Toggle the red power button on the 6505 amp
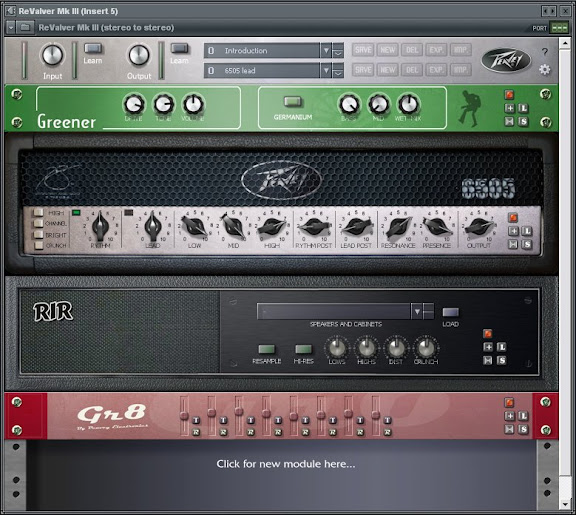576x515 pixels. pos(513,218)
